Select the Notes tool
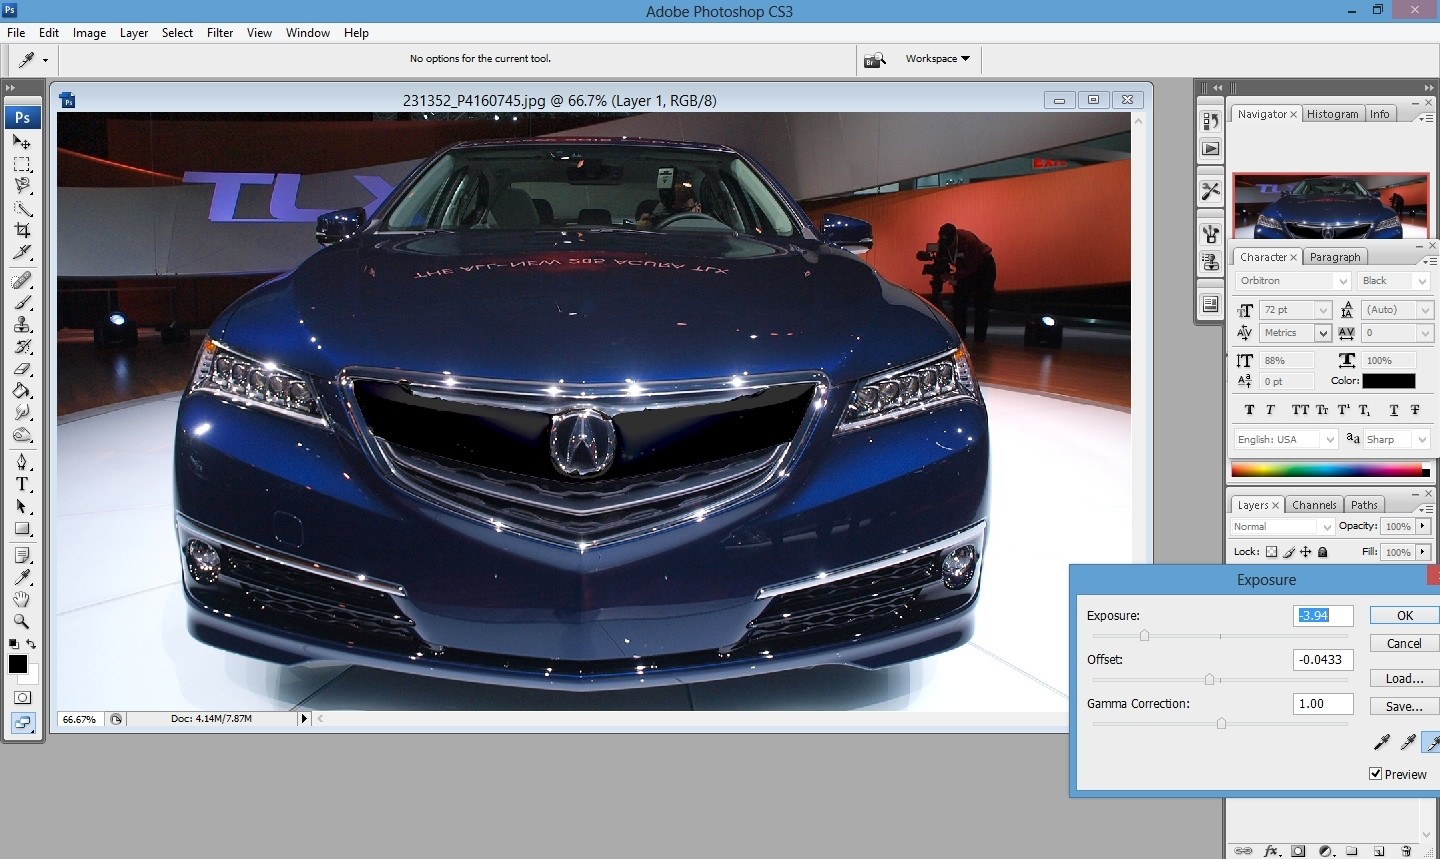 pyautogui.click(x=22, y=555)
